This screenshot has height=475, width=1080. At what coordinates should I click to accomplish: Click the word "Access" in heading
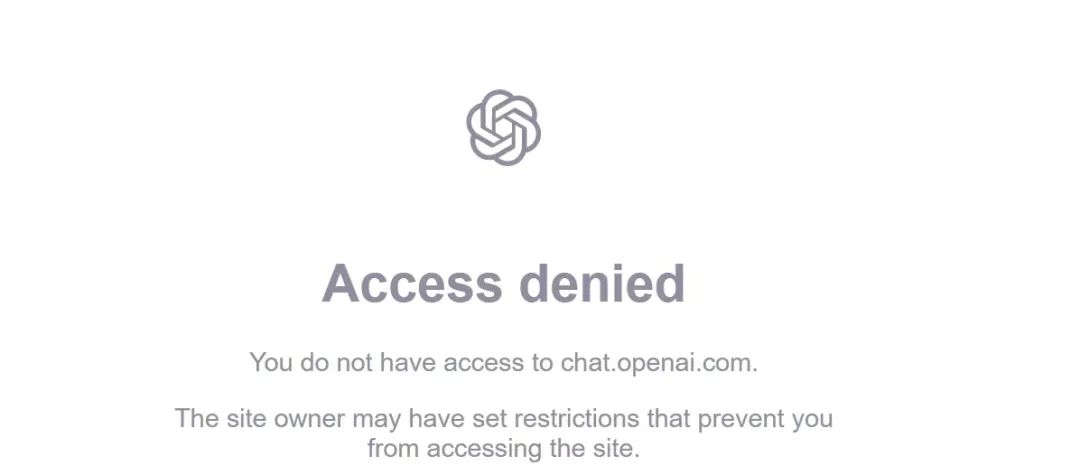pos(413,284)
